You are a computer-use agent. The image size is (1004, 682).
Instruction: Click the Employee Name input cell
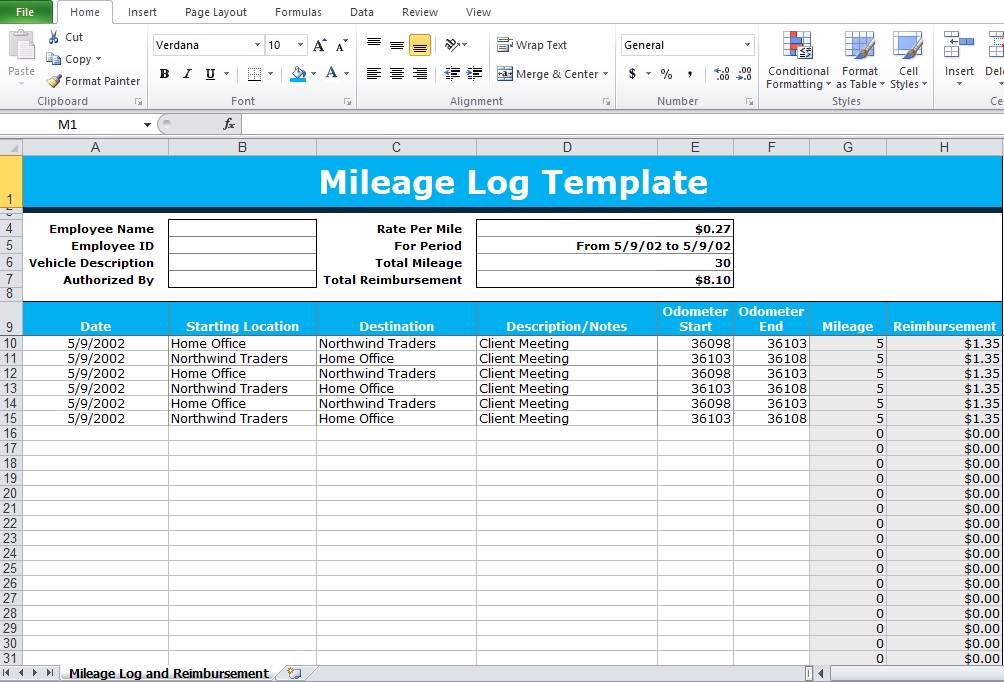(x=242, y=229)
